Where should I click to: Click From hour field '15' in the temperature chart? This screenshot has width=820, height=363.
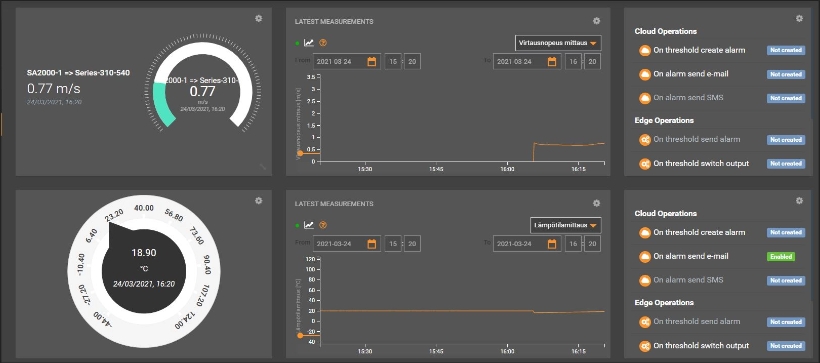click(x=393, y=244)
